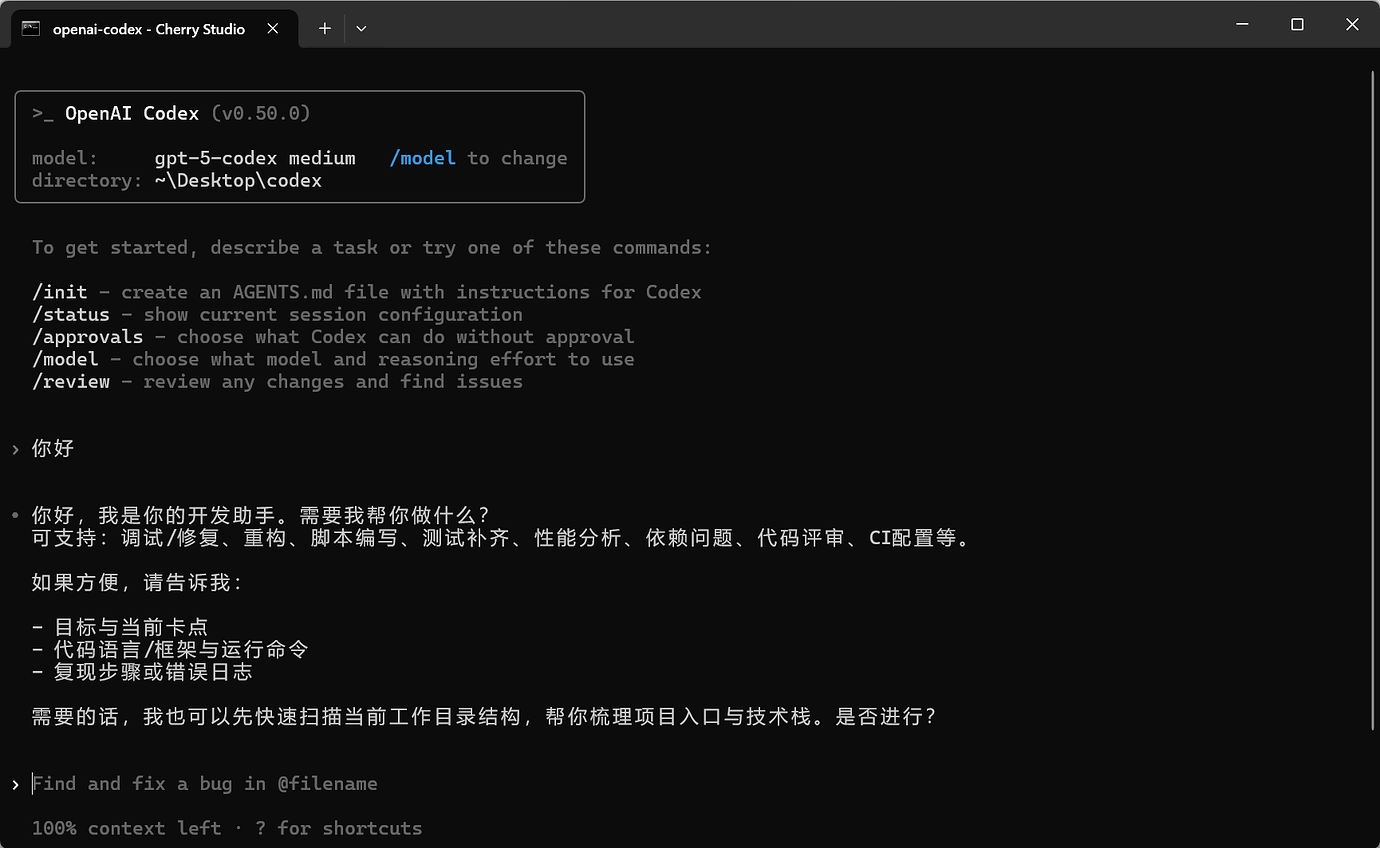
Task: Click the blue '/model' next to 'to change'
Action: click(423, 158)
